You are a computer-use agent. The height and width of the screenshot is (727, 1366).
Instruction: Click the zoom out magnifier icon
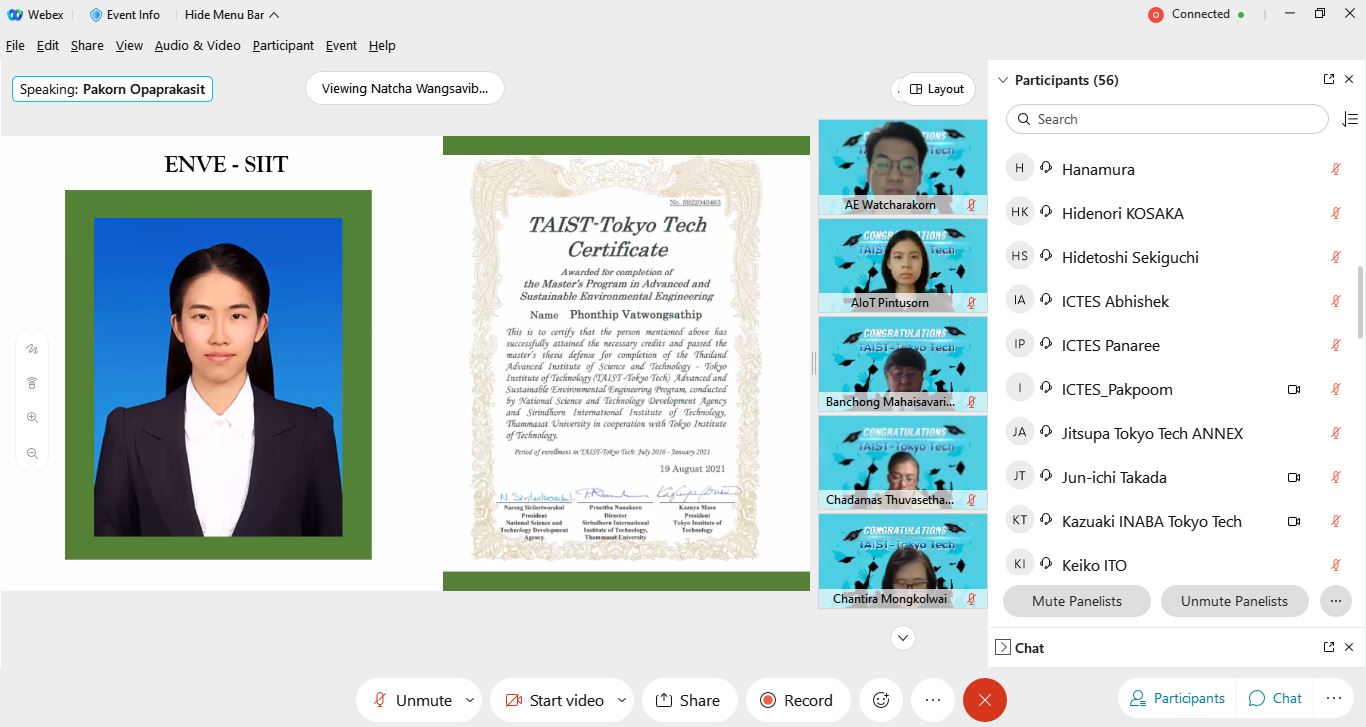32,453
